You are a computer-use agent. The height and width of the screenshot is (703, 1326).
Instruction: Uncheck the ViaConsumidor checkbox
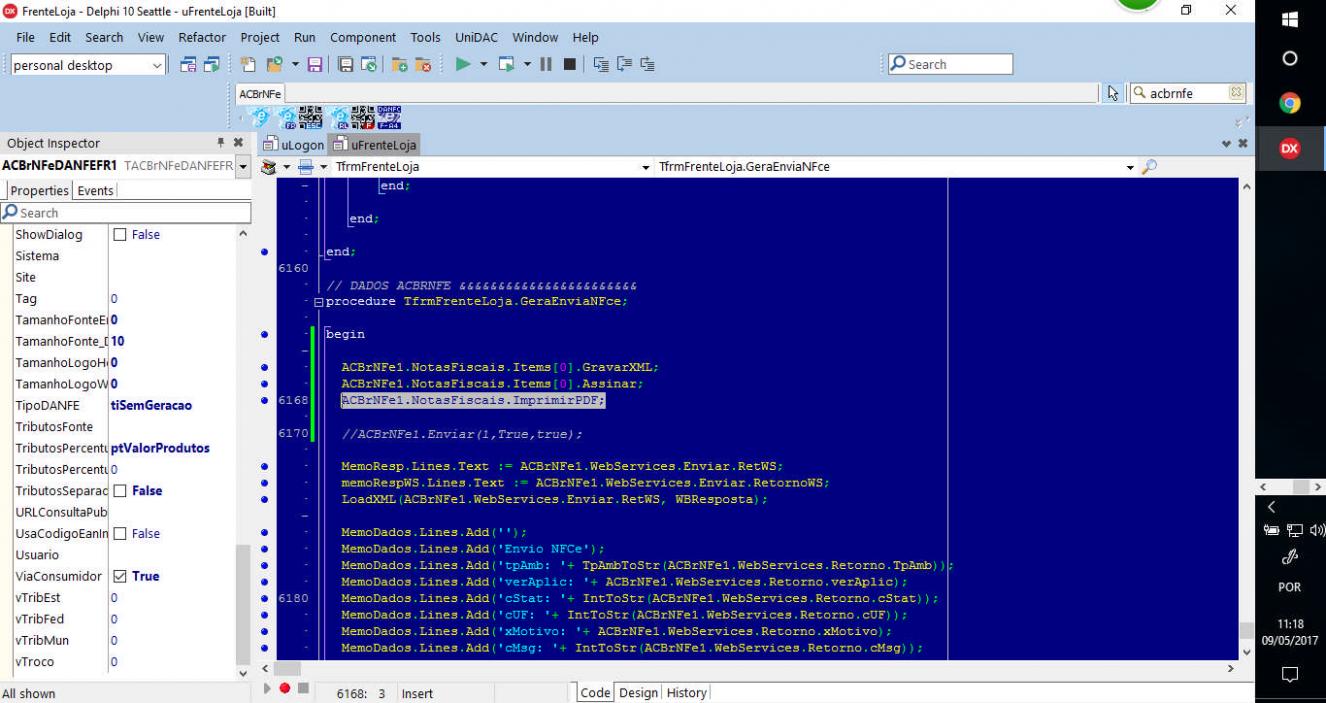[120, 576]
